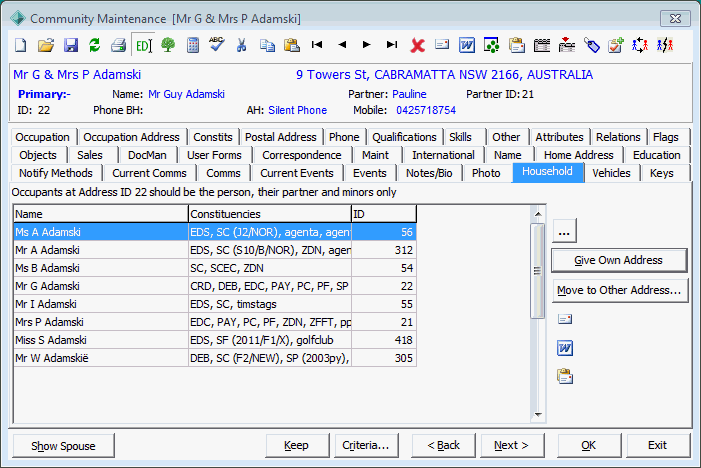The width and height of the screenshot is (701, 468).
Task: Select the Miss S Adamski row
Action: click(x=215, y=340)
